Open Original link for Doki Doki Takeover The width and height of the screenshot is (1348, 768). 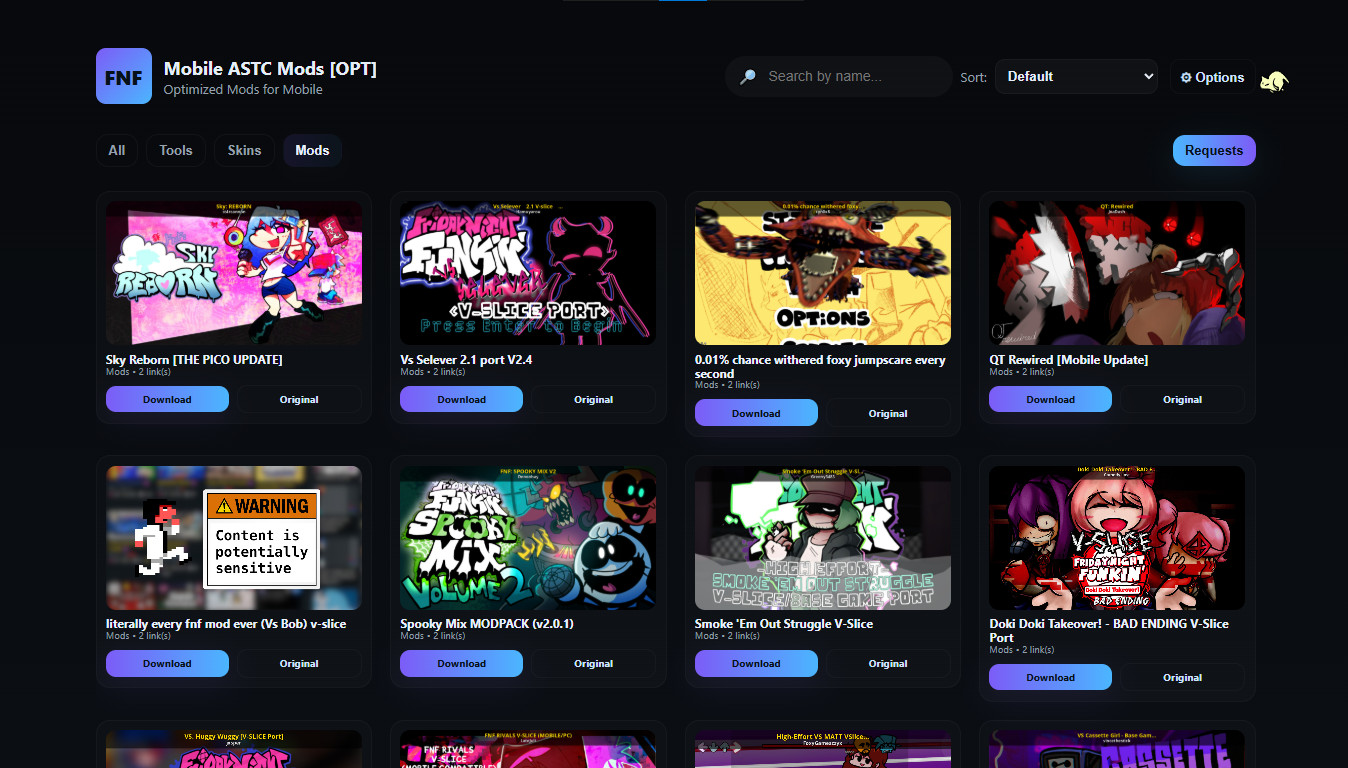pos(1182,677)
